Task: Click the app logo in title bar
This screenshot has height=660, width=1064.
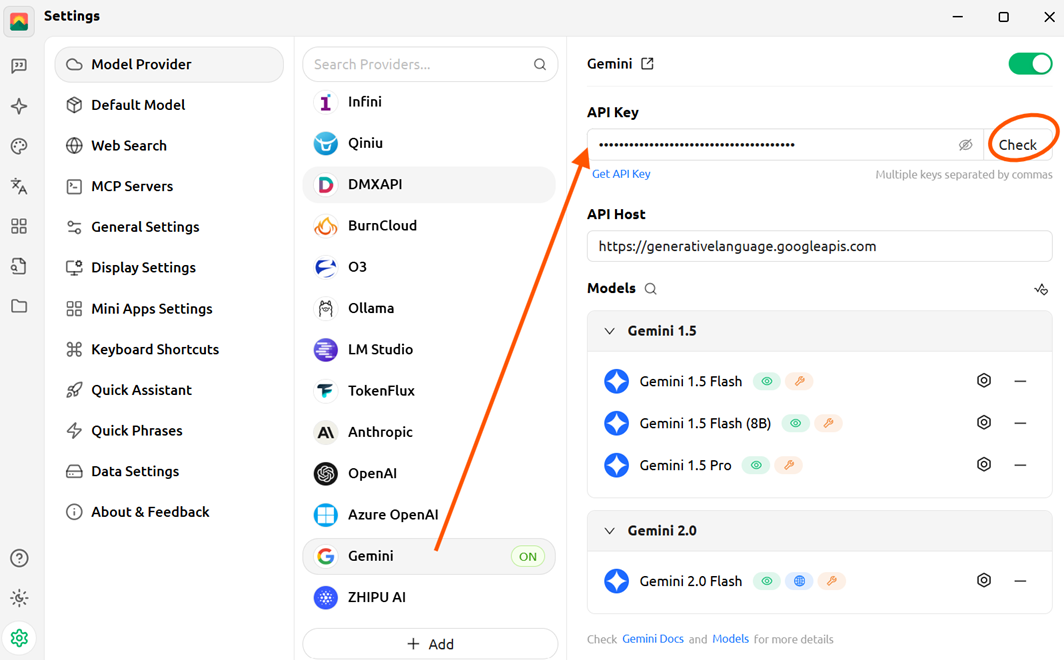Action: [x=19, y=21]
